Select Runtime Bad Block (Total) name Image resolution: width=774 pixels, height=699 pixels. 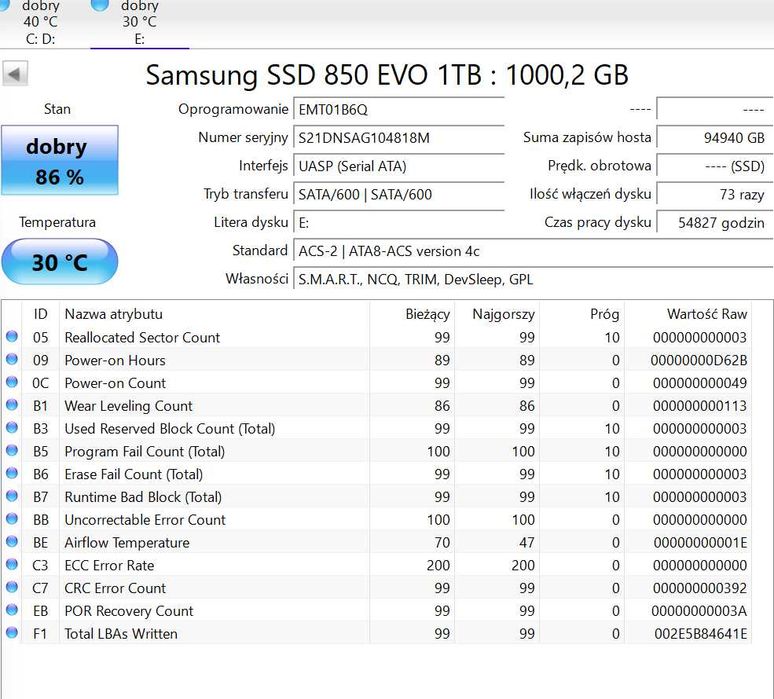[143, 497]
